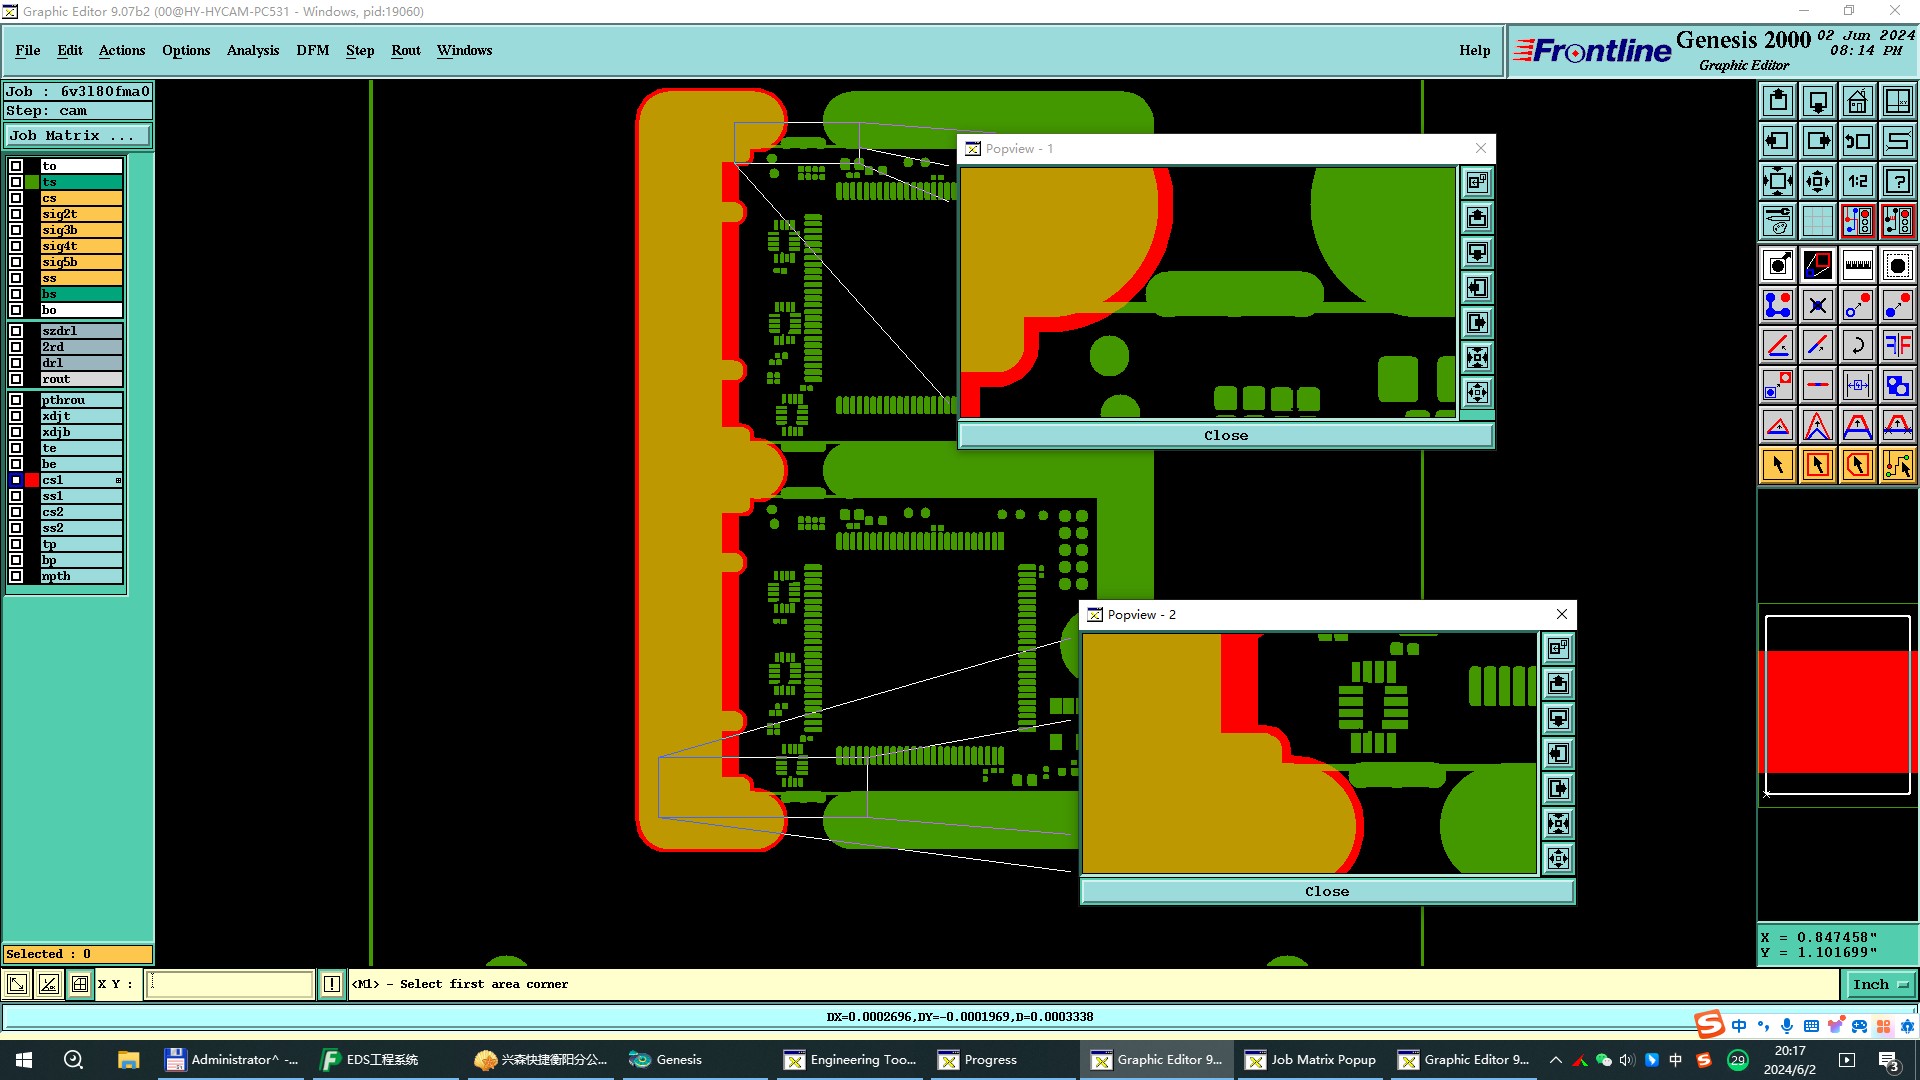Toggle the checkbox for layer cs1
This screenshot has height=1080, width=1920.
point(16,480)
